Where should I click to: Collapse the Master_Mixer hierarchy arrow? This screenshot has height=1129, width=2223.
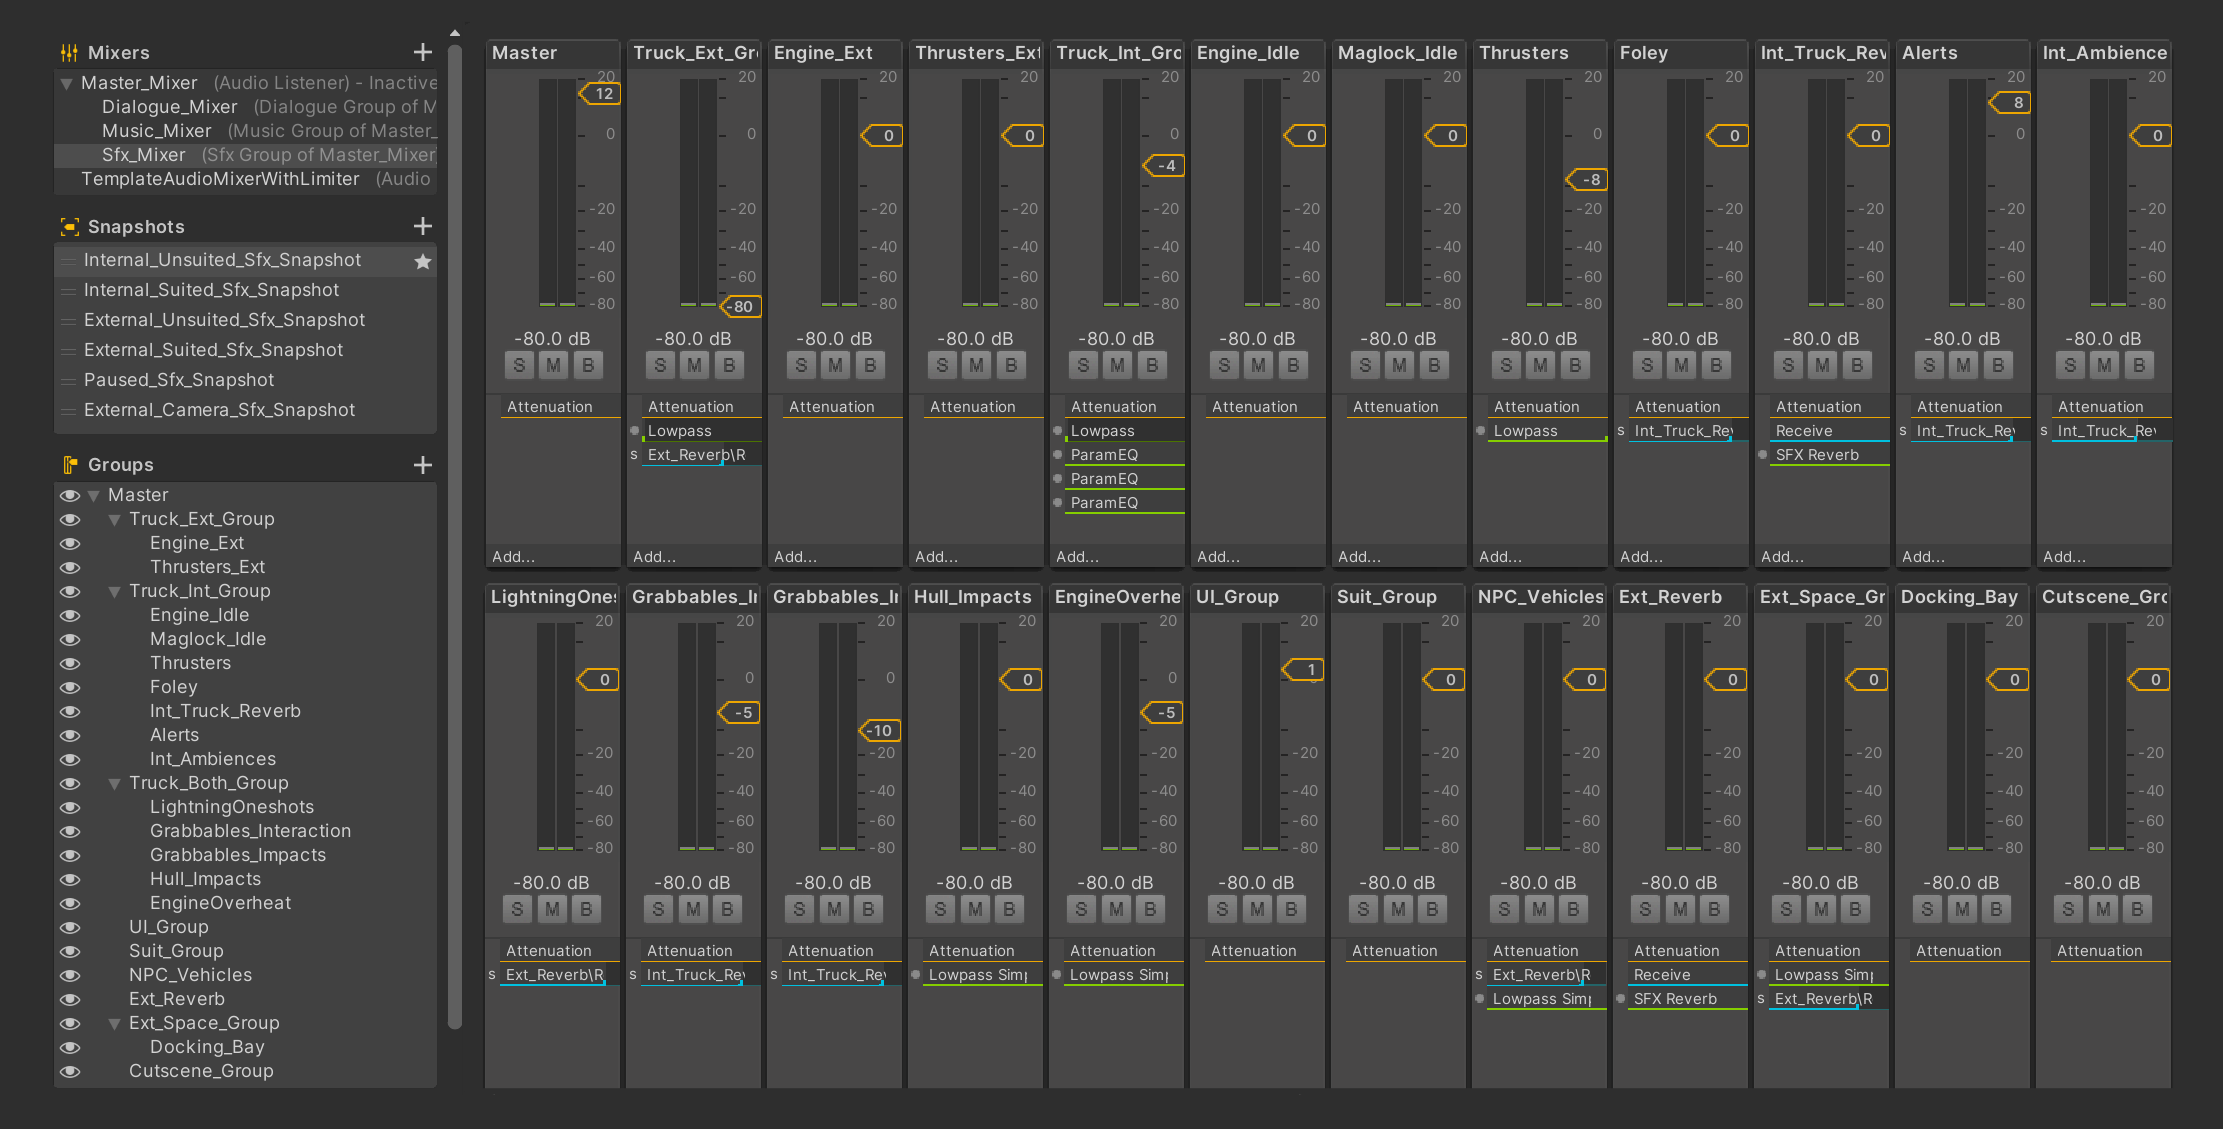tap(66, 83)
